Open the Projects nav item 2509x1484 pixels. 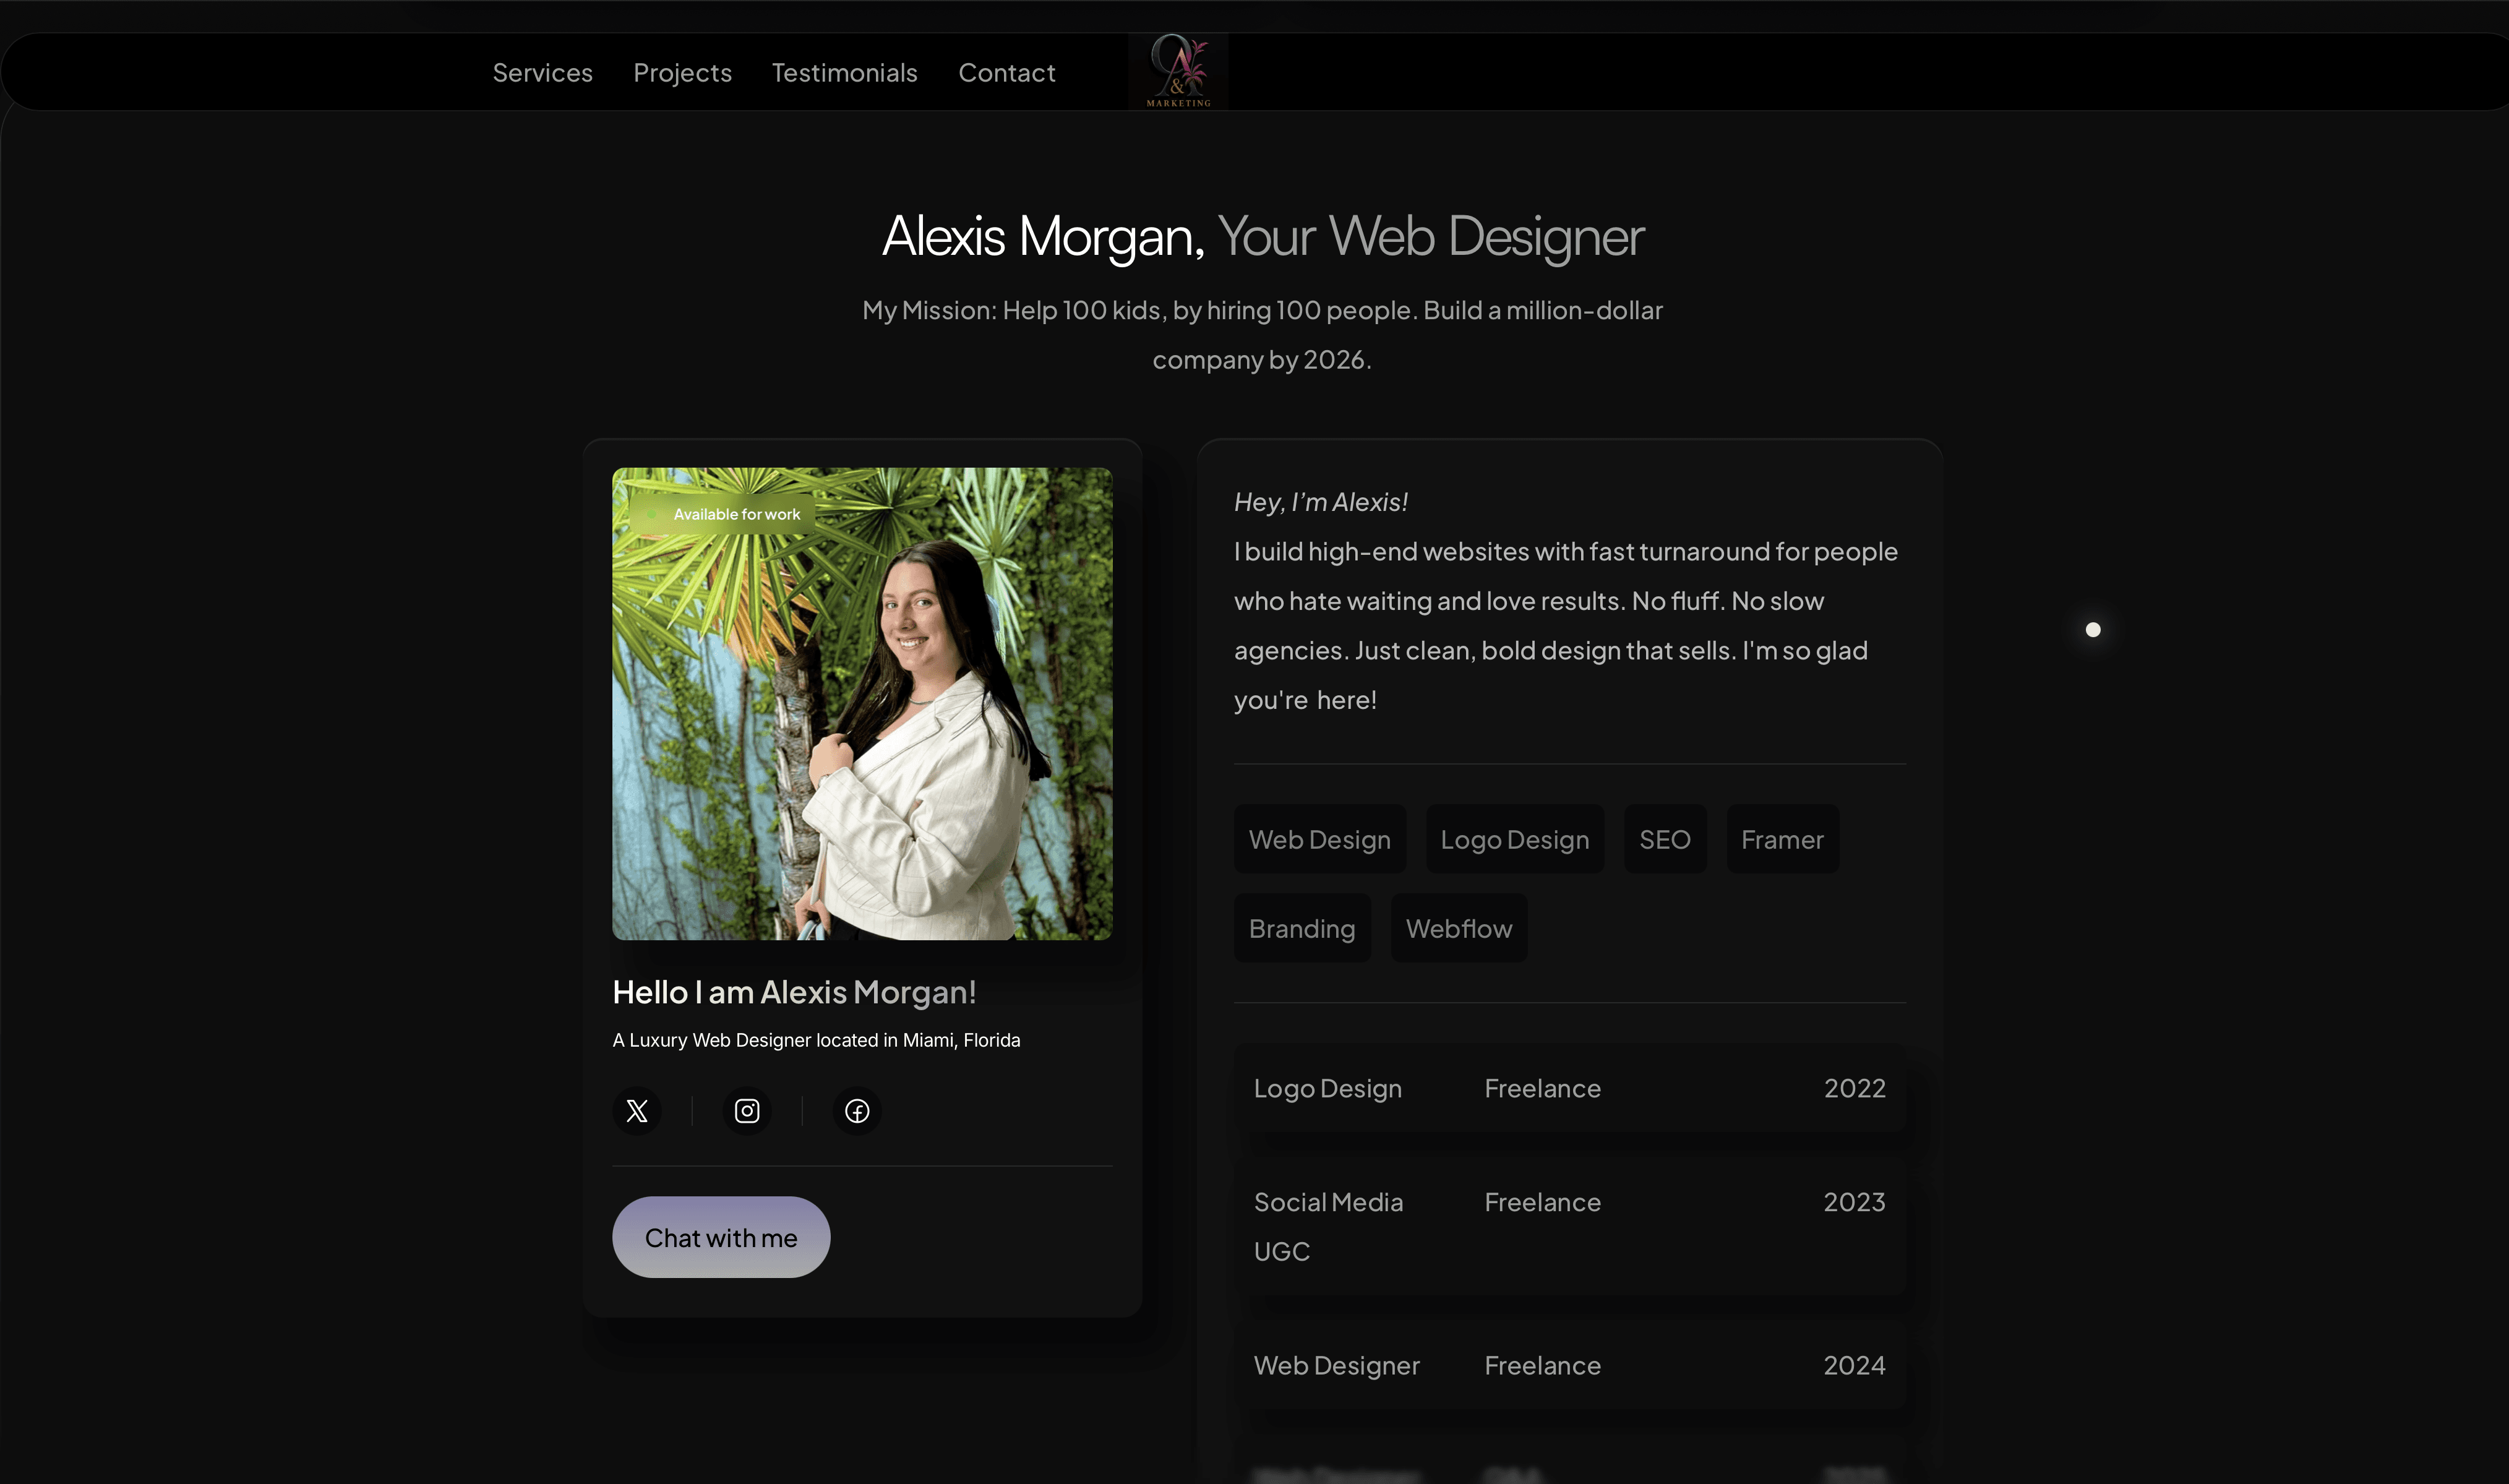pos(682,73)
